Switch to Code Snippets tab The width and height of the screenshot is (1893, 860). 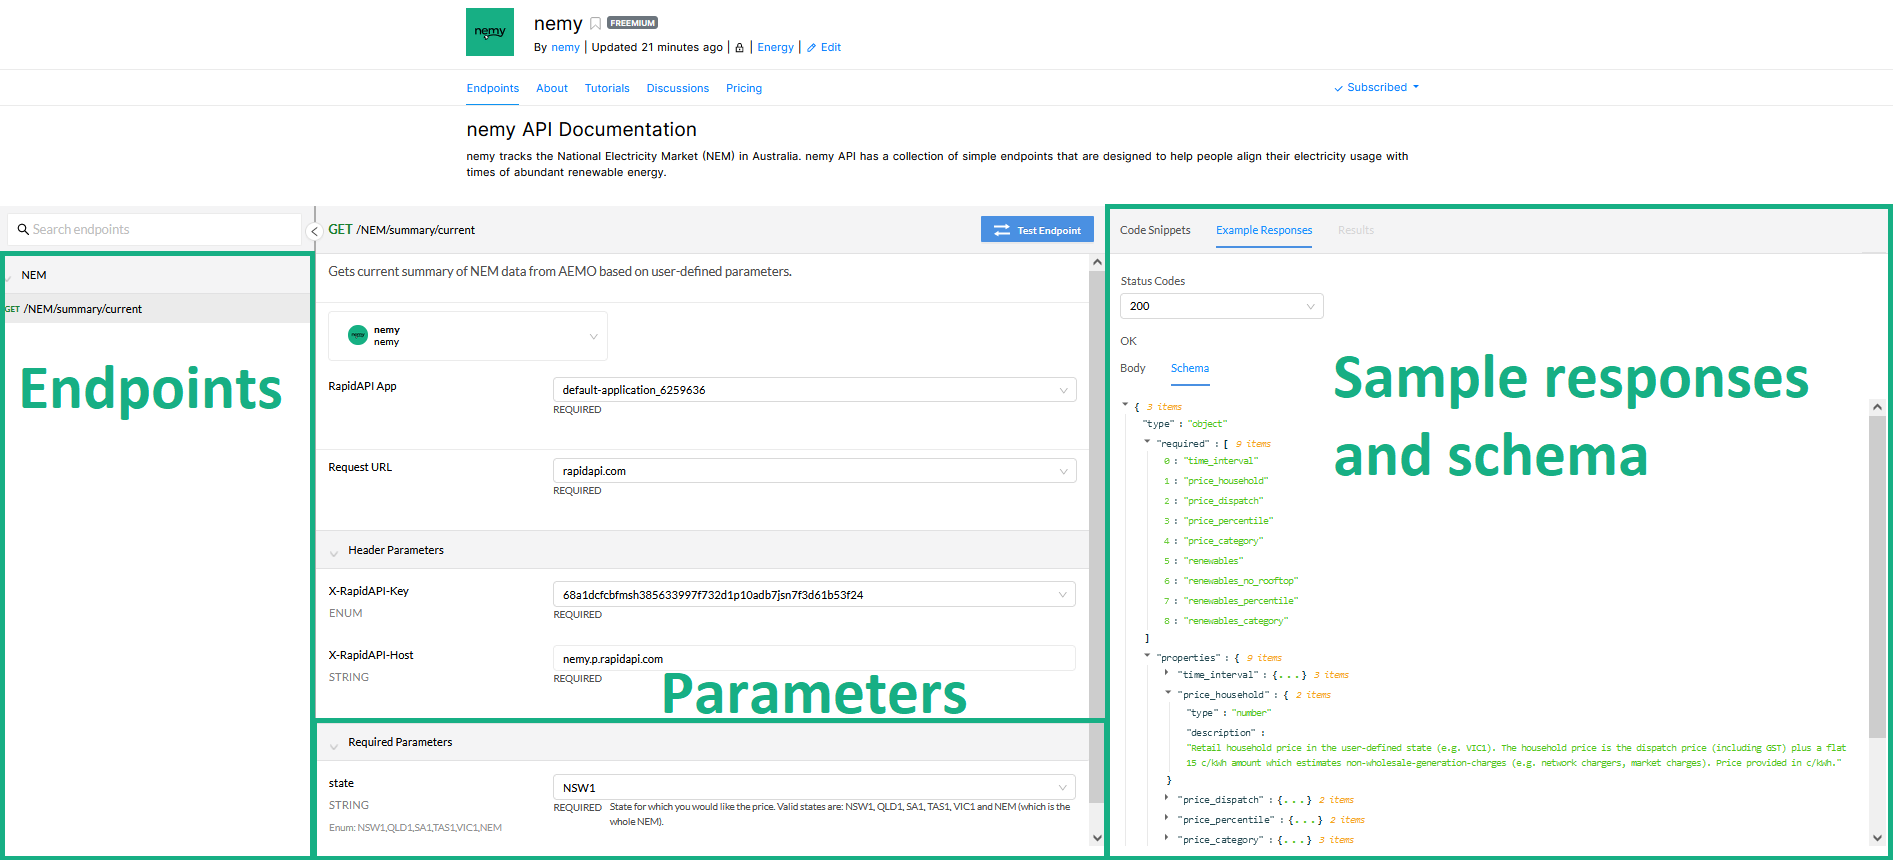tap(1155, 230)
